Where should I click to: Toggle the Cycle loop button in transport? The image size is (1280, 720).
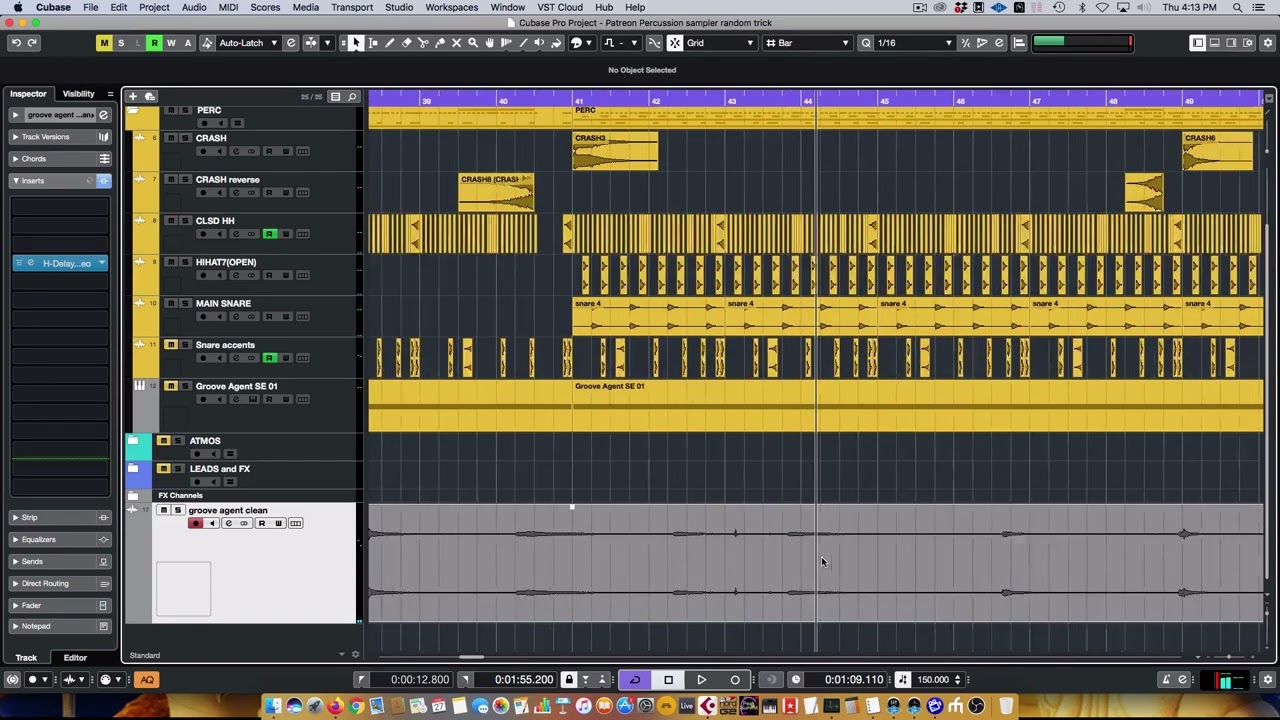point(634,680)
